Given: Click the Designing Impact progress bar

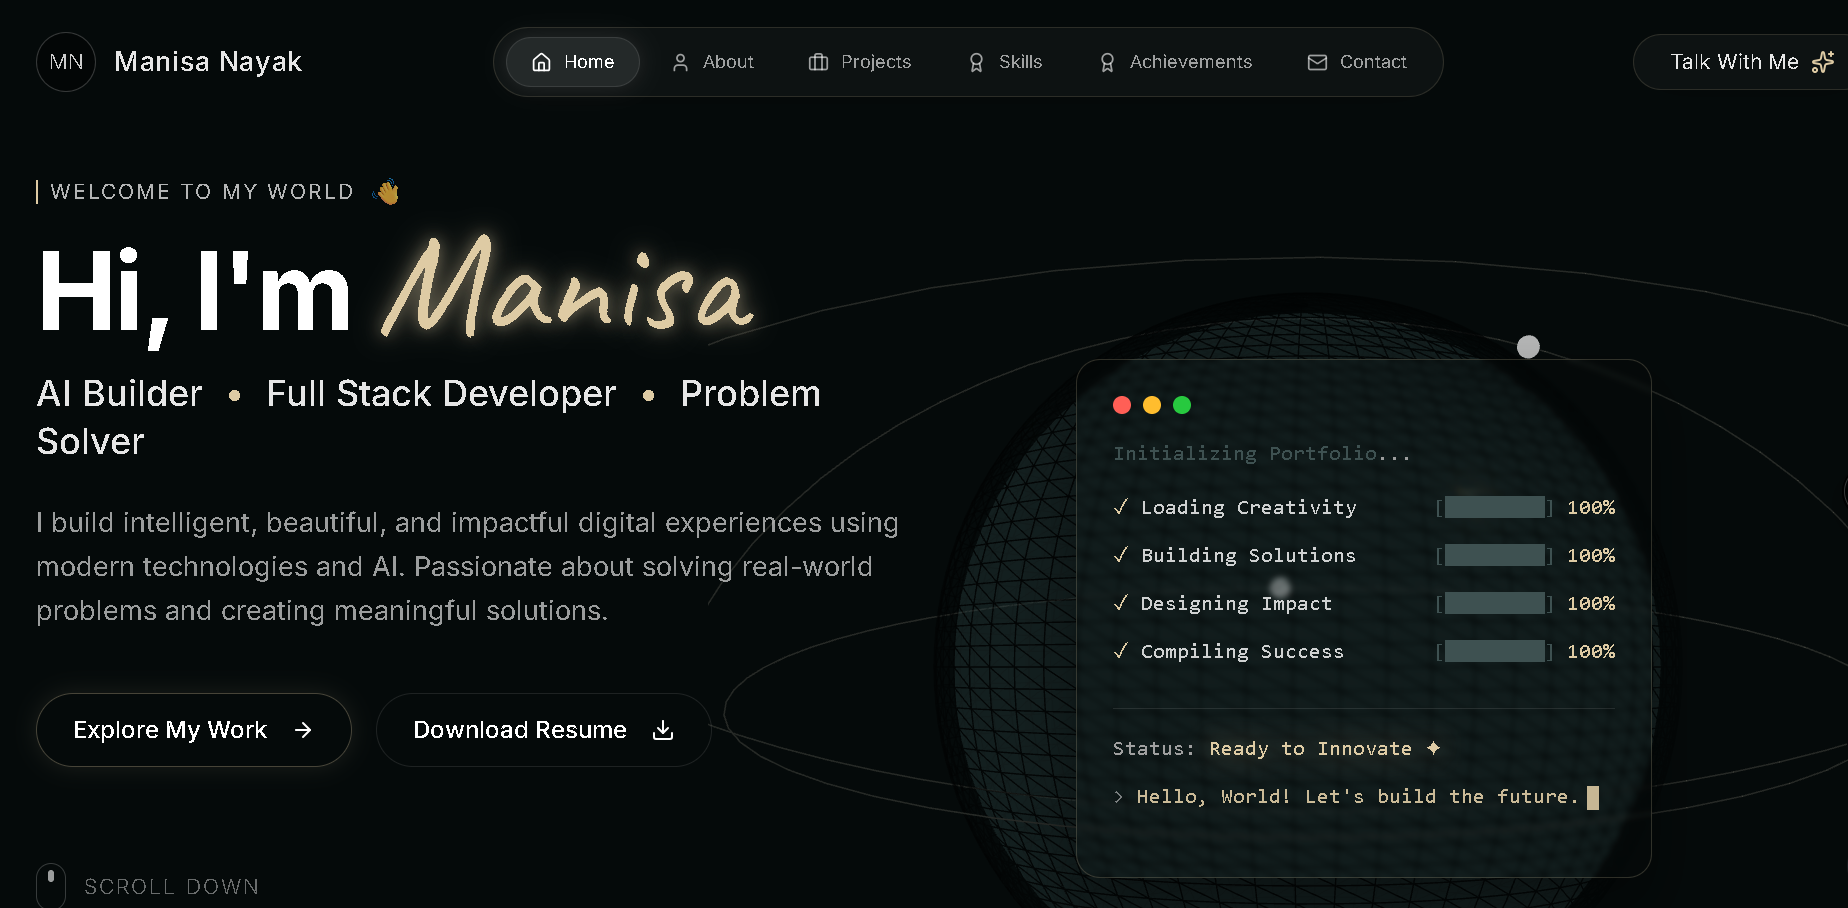Looking at the screenshot, I should [x=1495, y=603].
